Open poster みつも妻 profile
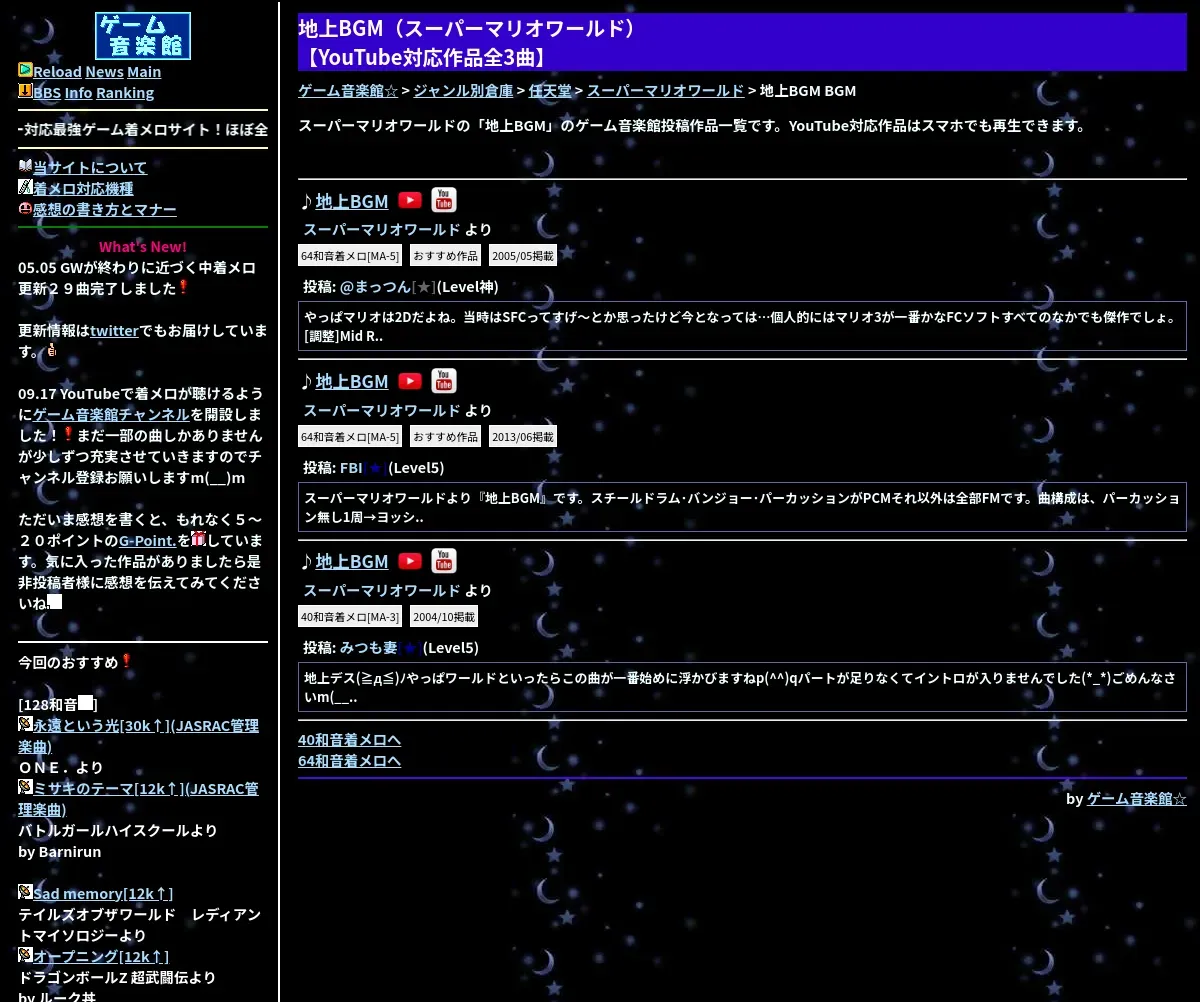Viewport: 1200px width, 1002px height. coord(368,647)
